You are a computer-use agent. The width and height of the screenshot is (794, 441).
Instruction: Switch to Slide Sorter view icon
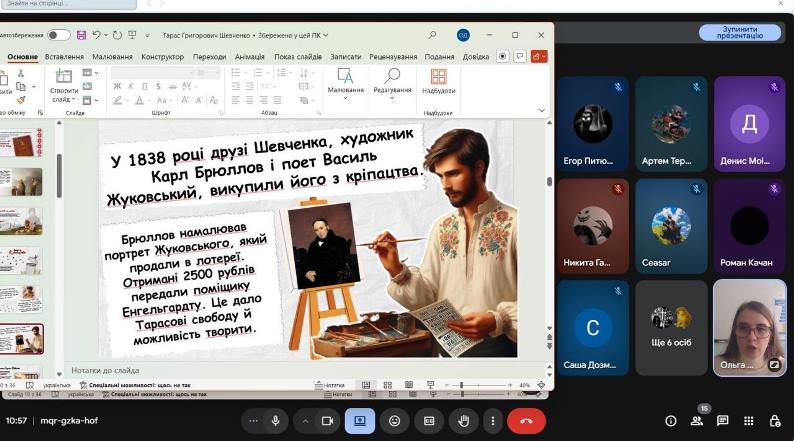388,385
